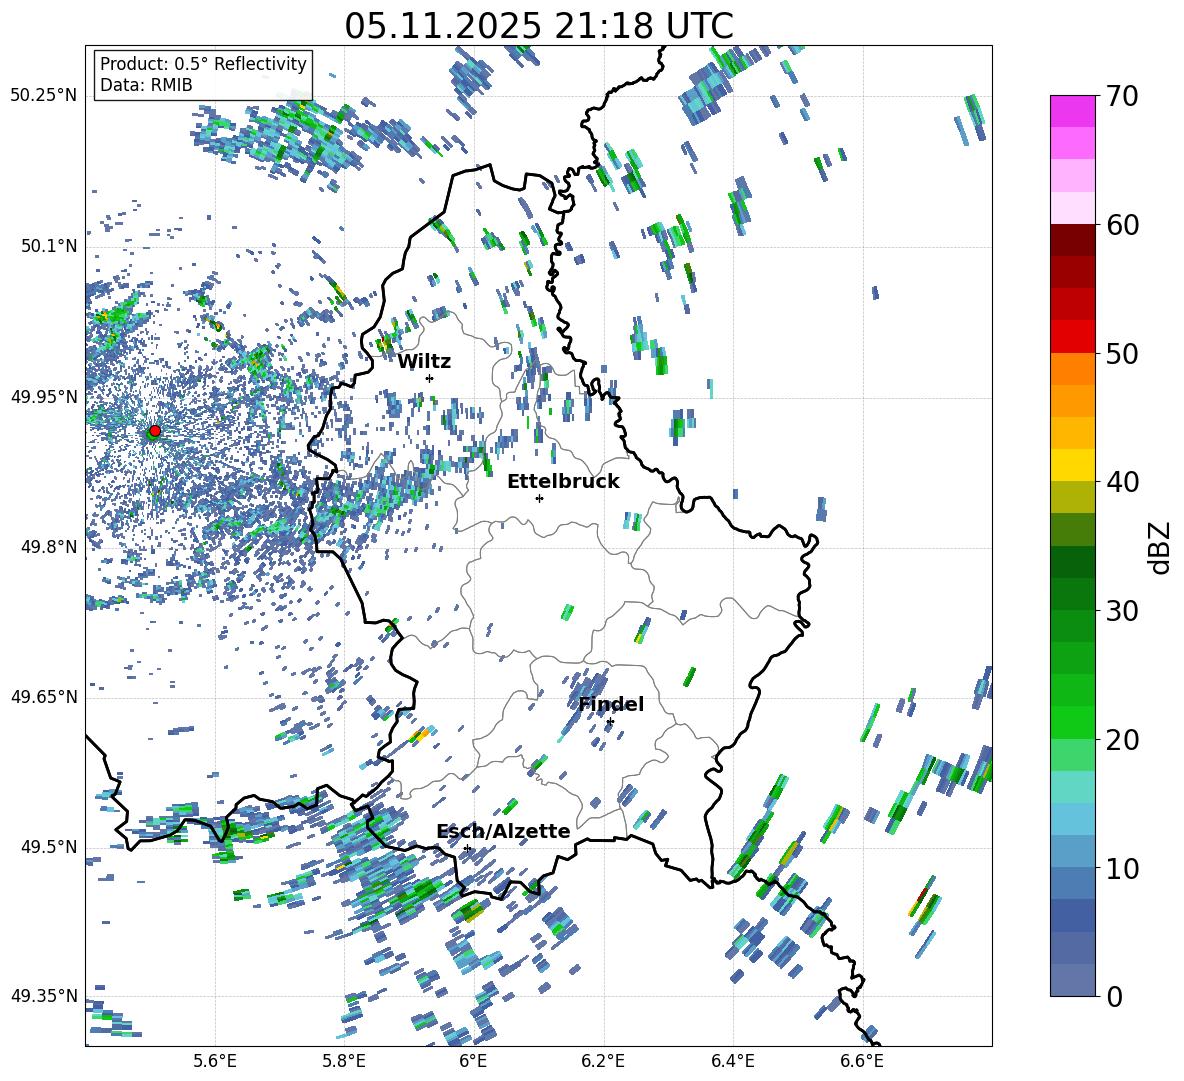Click the Esch/Alzette city label

coord(504,832)
